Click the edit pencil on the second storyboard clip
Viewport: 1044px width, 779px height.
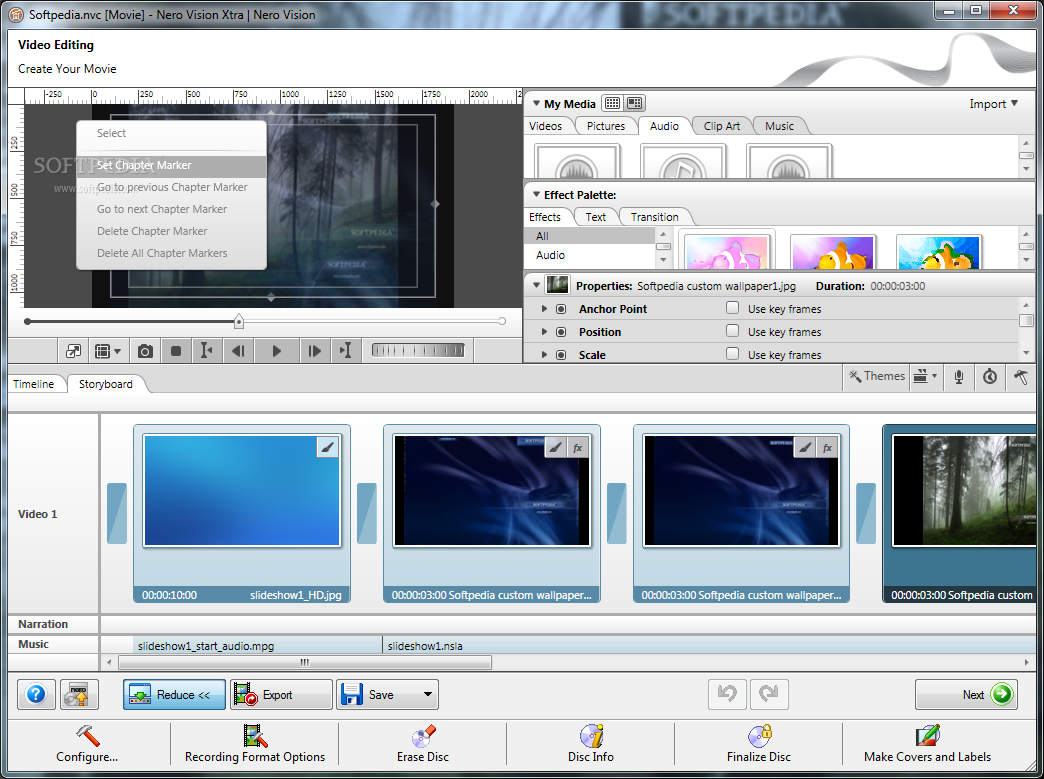point(555,448)
